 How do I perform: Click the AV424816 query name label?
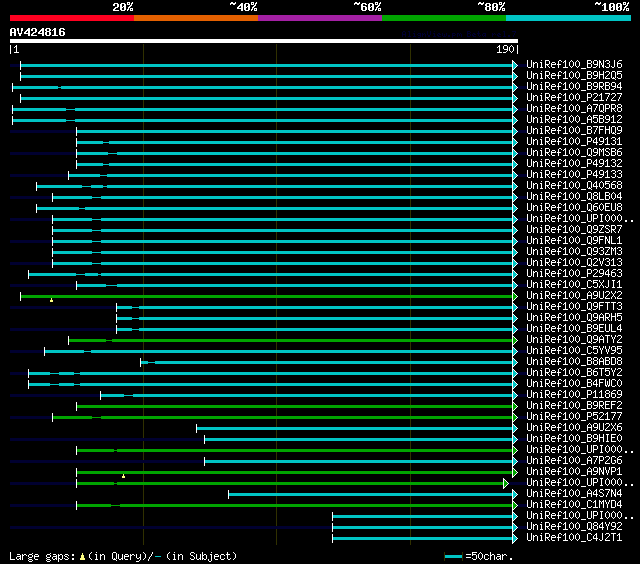coord(38,32)
